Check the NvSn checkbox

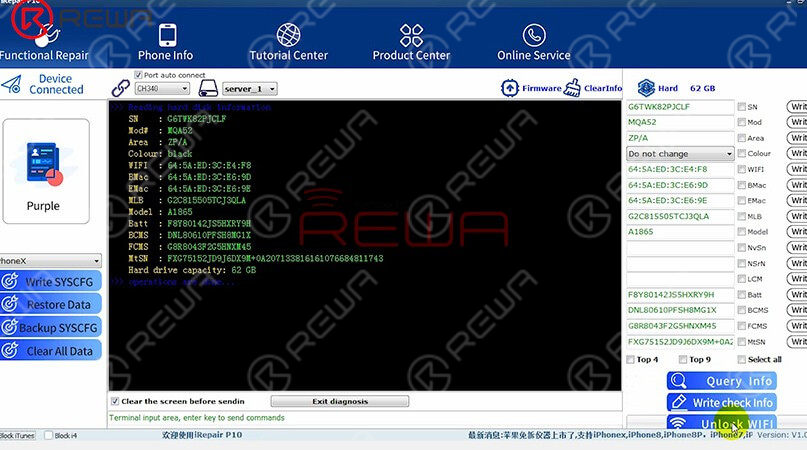[x=742, y=248]
